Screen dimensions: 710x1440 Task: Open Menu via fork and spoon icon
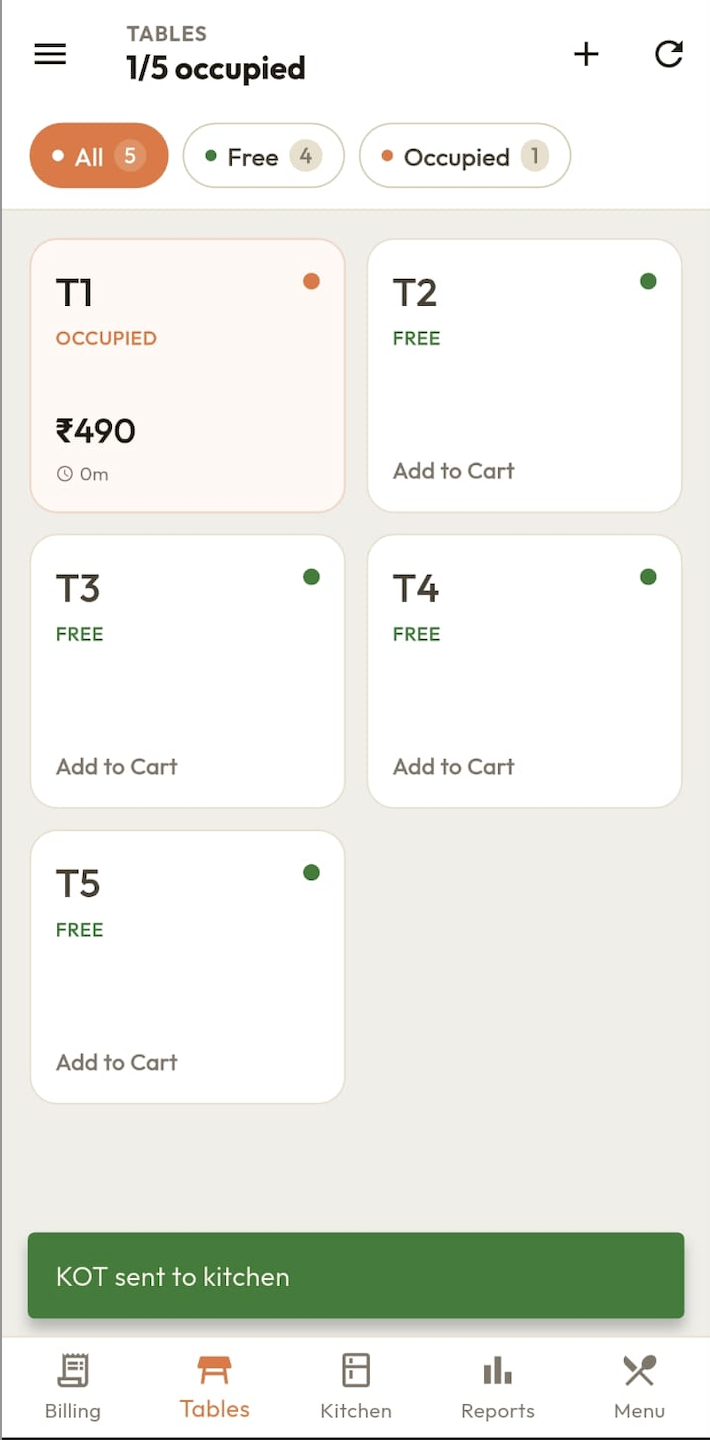point(640,1370)
